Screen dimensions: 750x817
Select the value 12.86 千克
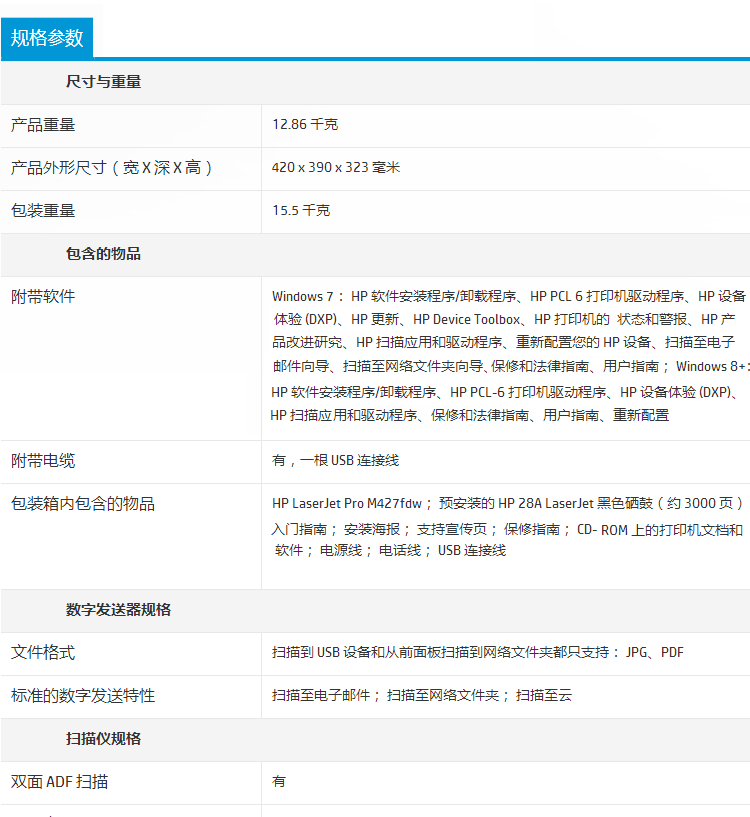click(x=305, y=125)
